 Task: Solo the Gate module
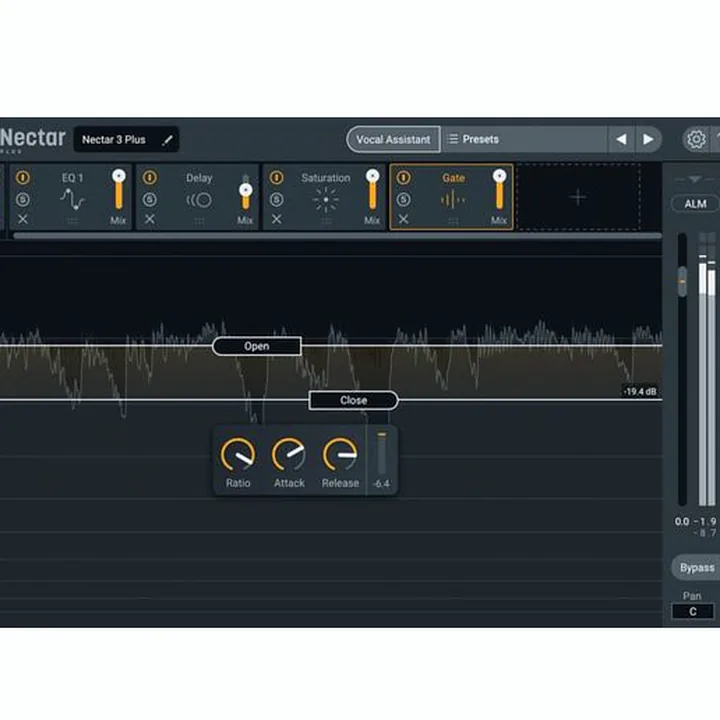pyautogui.click(x=403, y=199)
